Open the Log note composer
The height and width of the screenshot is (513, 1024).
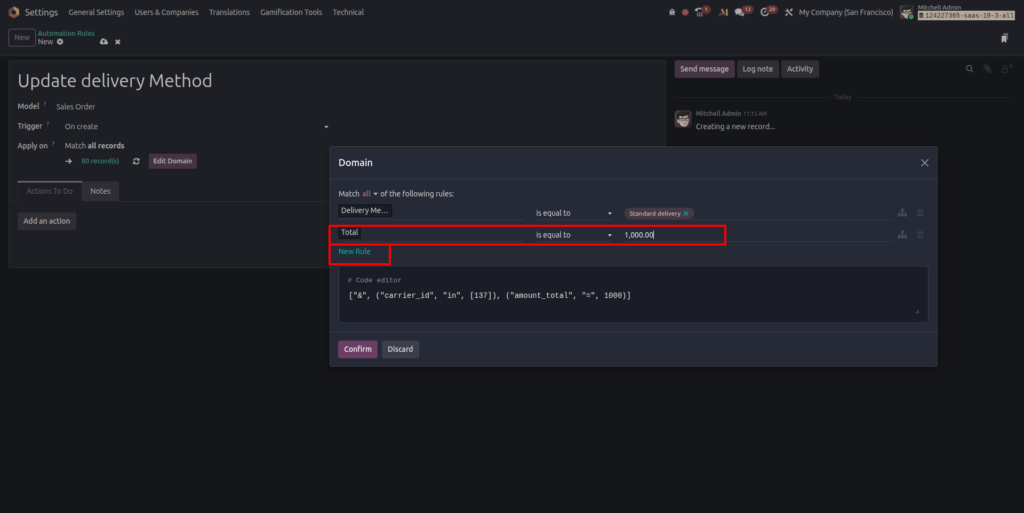(758, 69)
